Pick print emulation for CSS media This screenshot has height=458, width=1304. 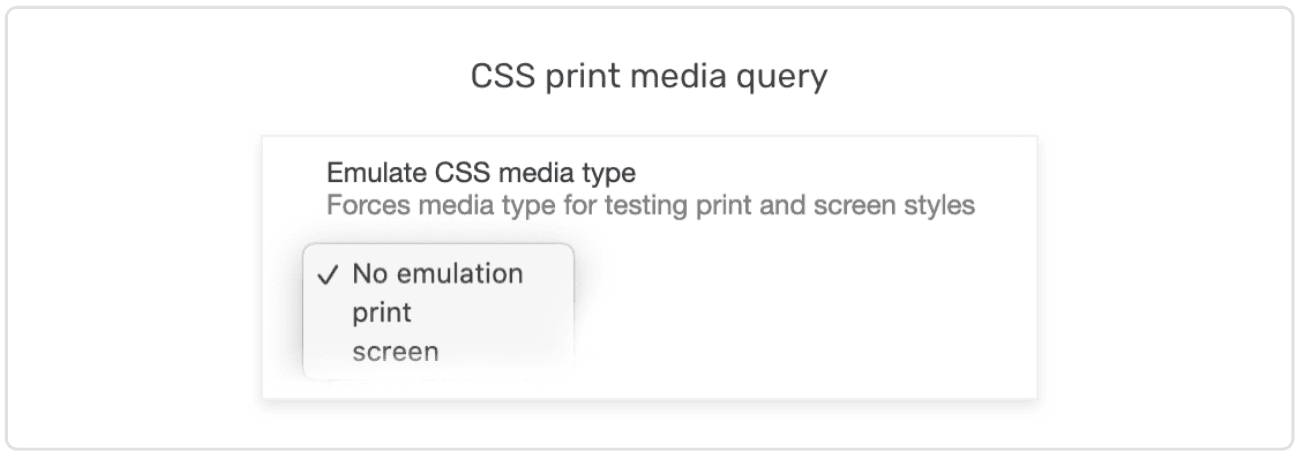[x=382, y=312]
